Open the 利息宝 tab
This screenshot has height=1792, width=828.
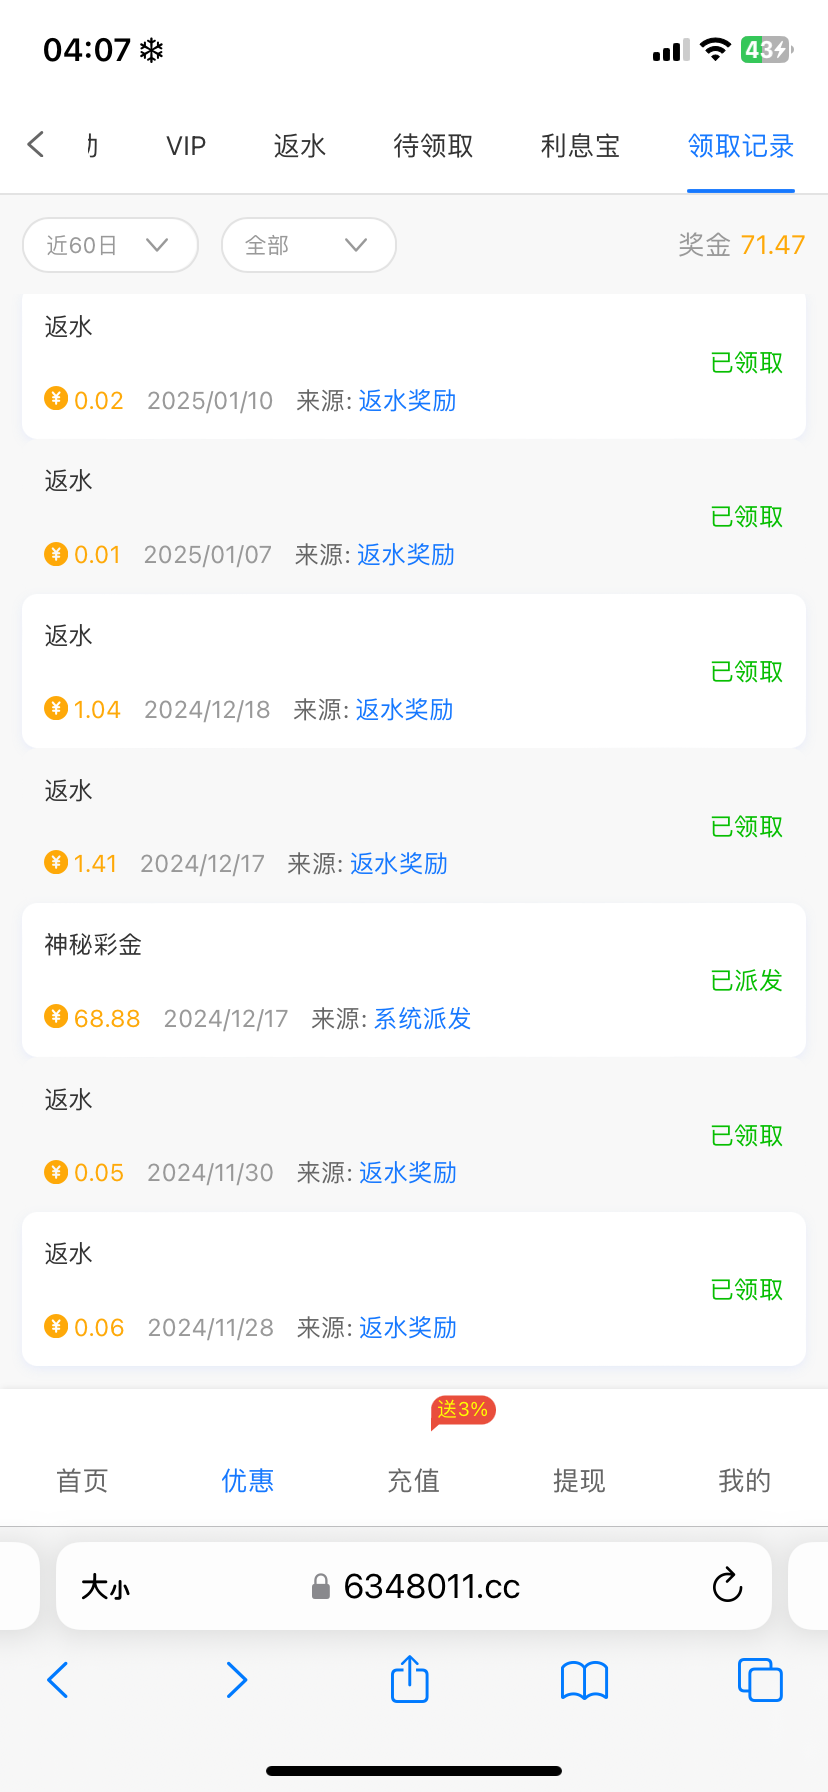tap(580, 146)
